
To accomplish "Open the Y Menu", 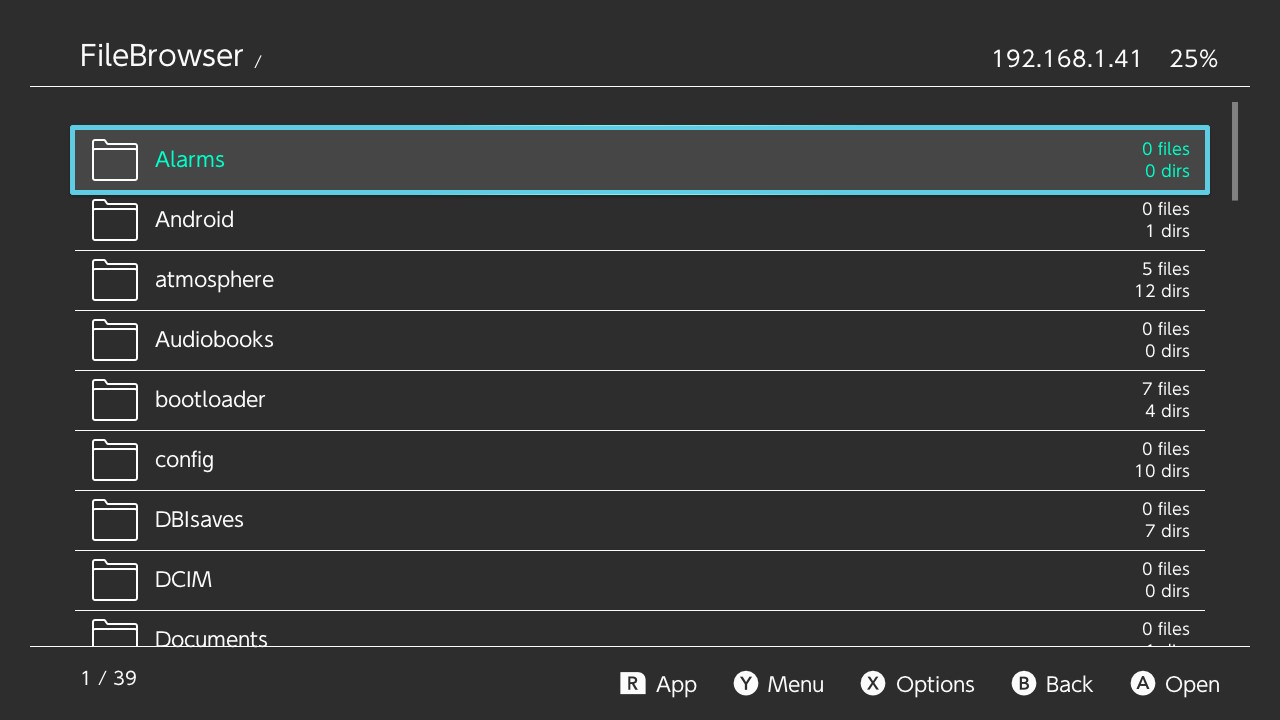I will coord(779,684).
